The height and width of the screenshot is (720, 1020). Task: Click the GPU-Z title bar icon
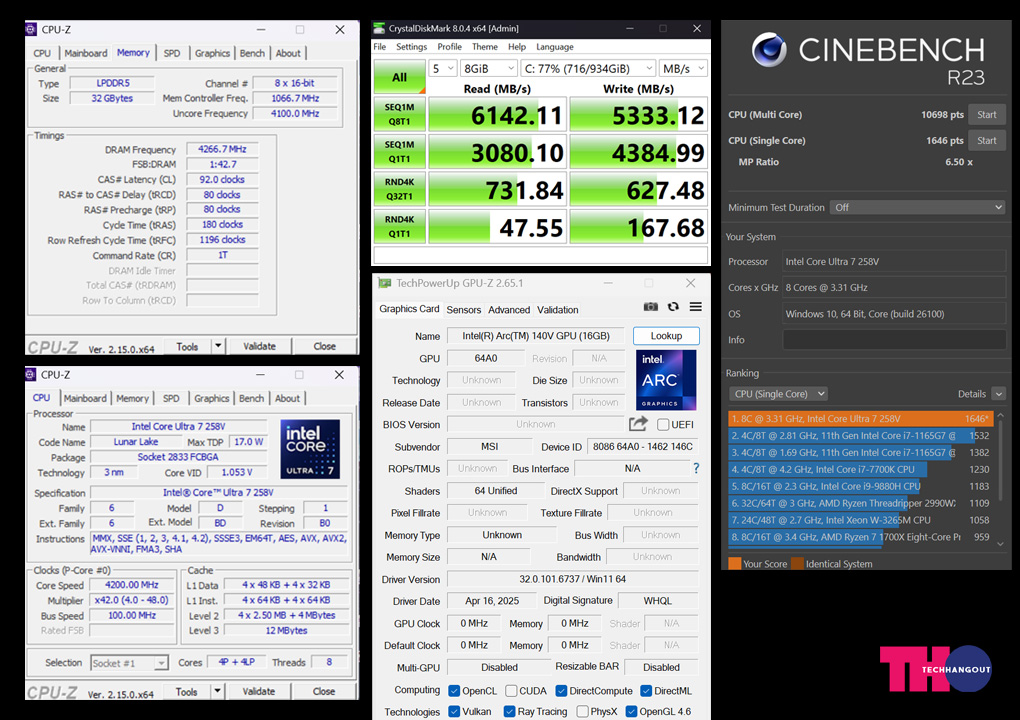[385, 284]
